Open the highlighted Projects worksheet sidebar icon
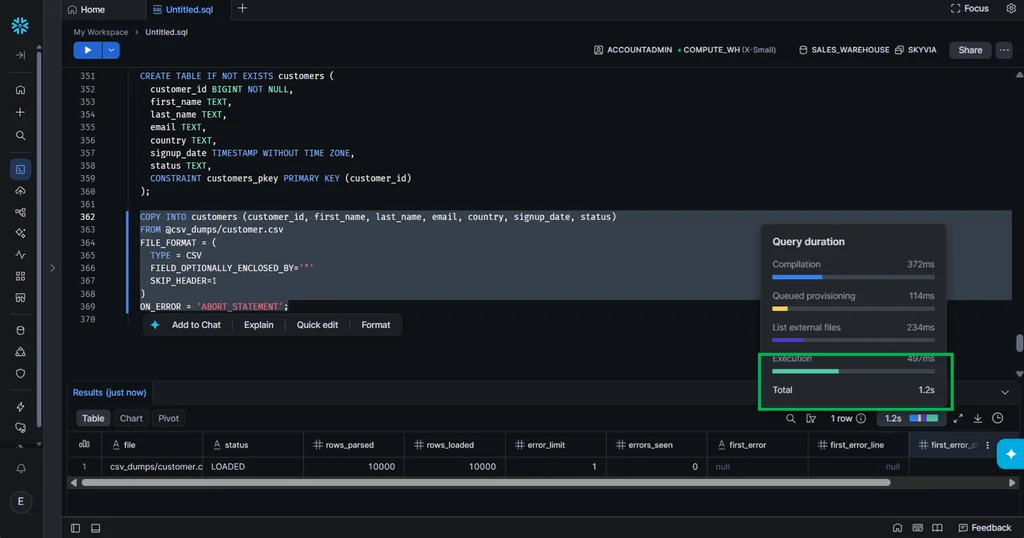This screenshot has width=1024, height=538. pos(20,169)
